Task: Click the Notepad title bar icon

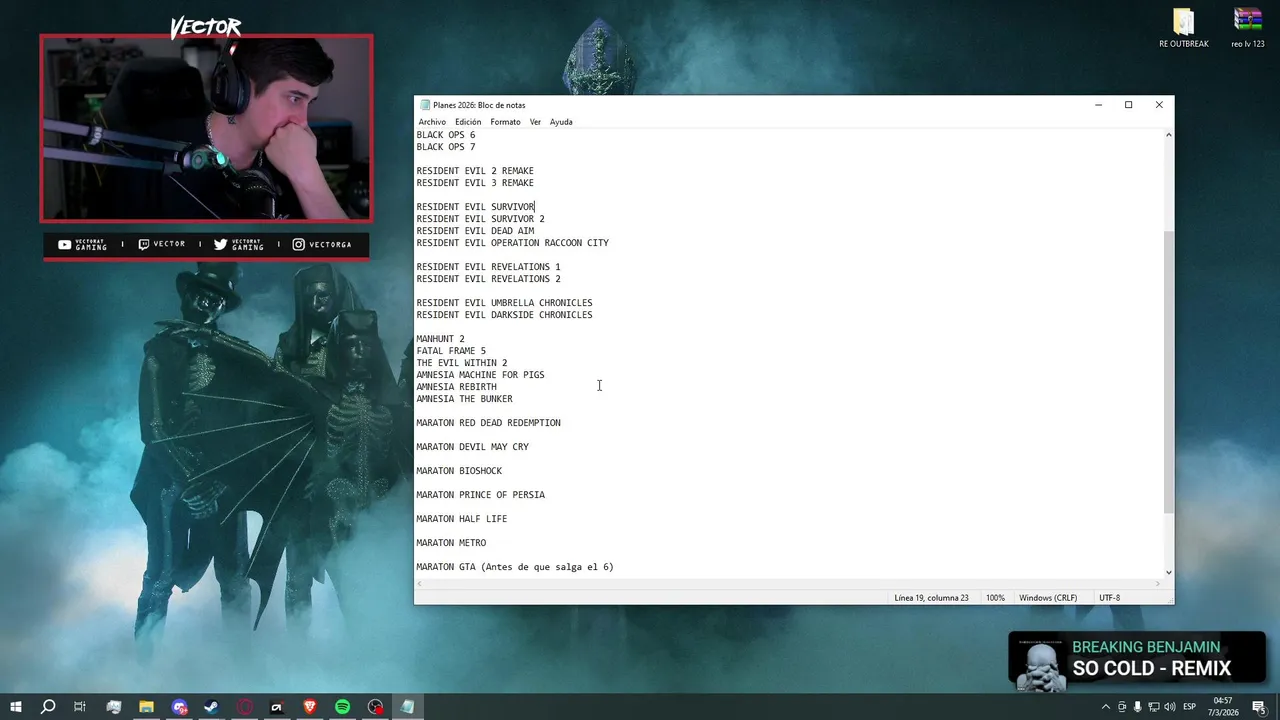Action: (425, 105)
